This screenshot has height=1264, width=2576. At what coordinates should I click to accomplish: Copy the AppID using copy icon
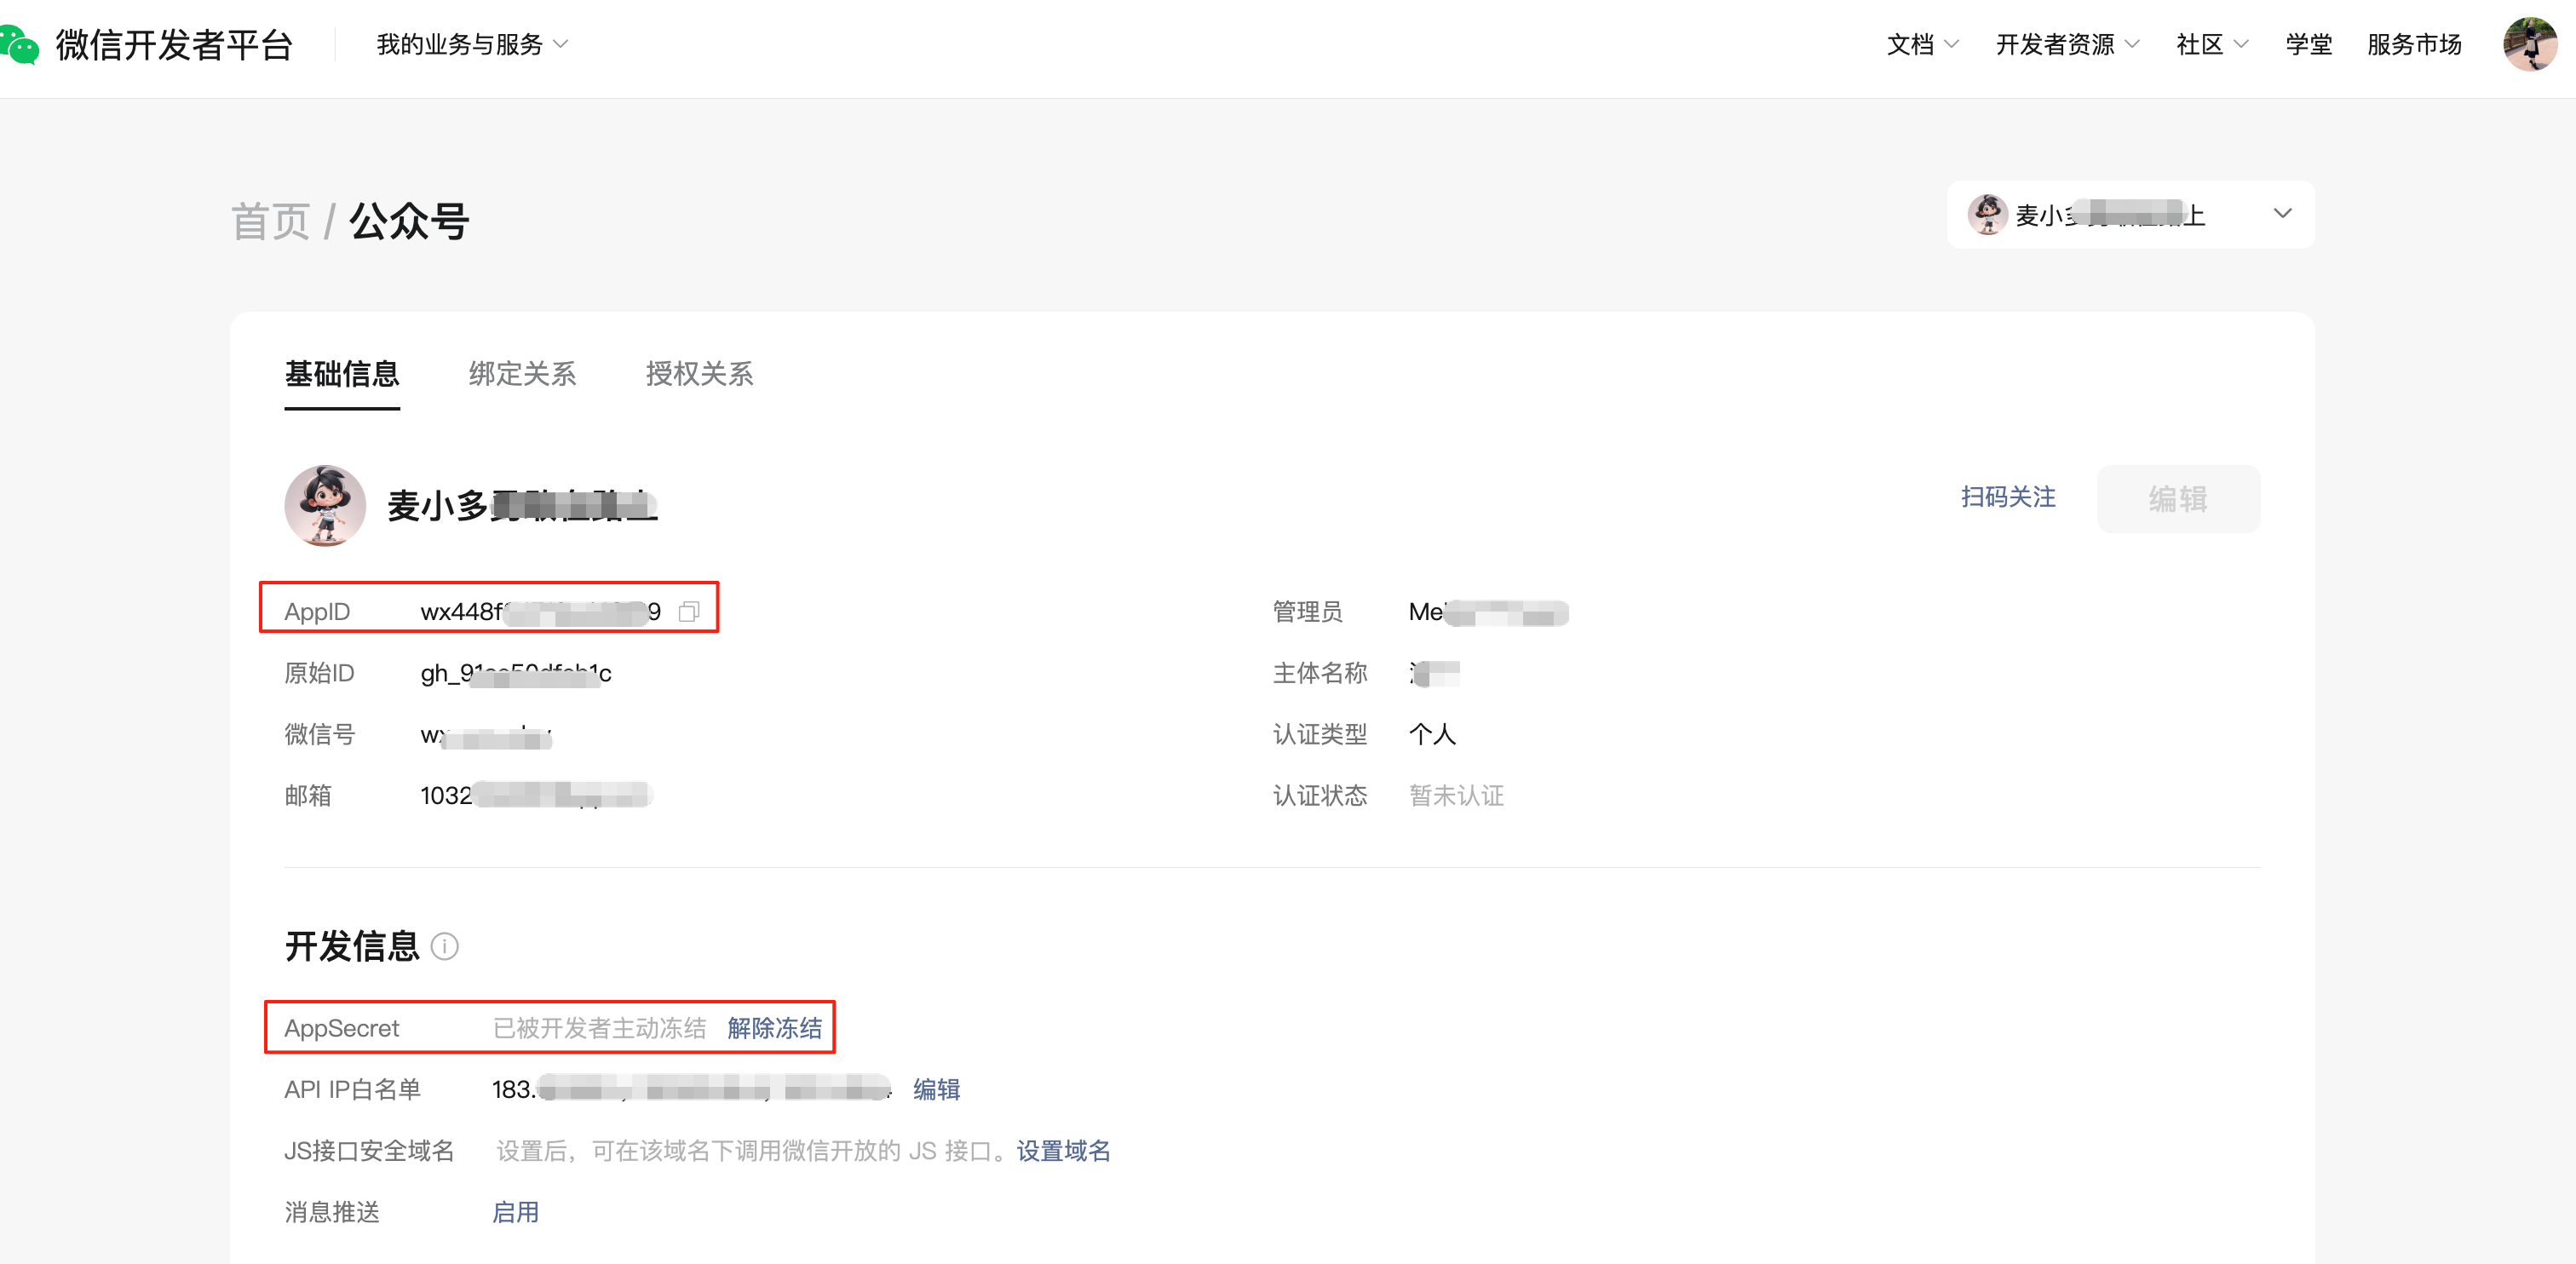688,611
